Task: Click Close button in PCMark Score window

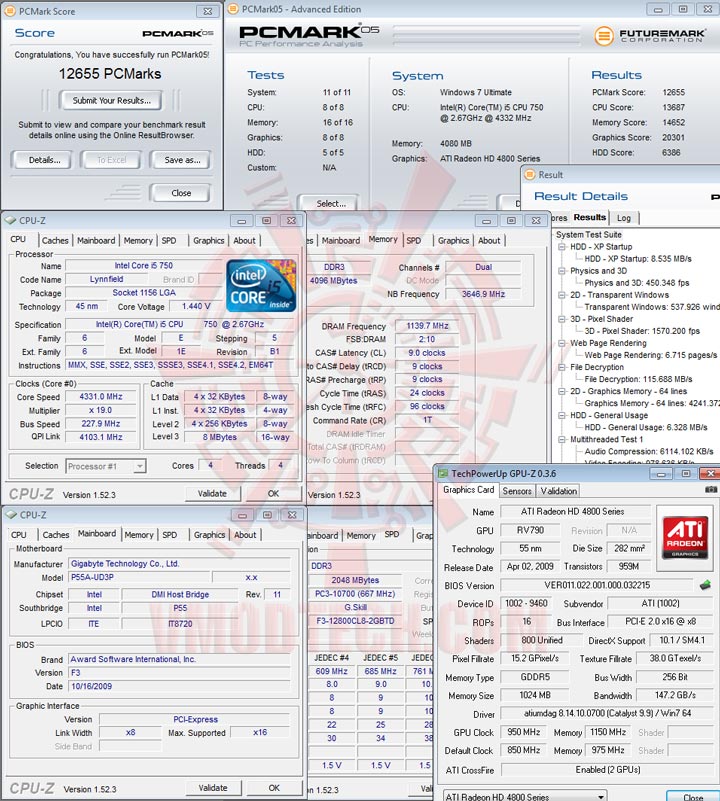Action: point(181,193)
